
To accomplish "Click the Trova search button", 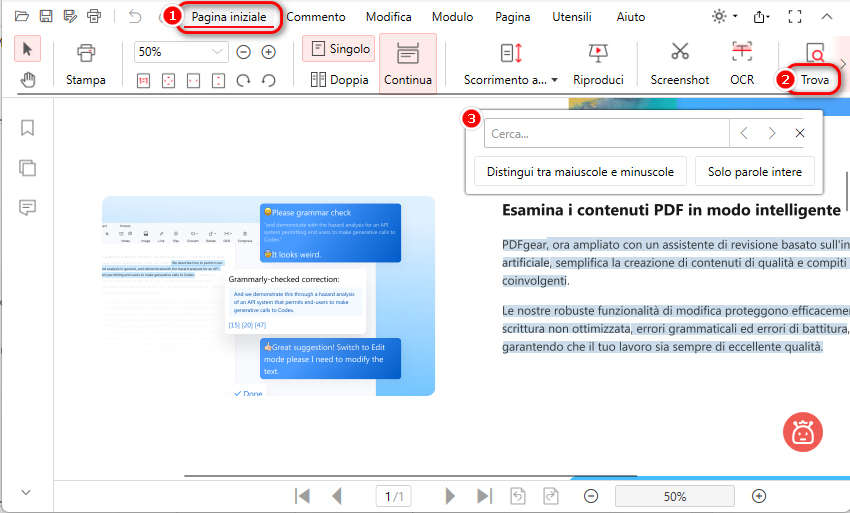I will 814,66.
